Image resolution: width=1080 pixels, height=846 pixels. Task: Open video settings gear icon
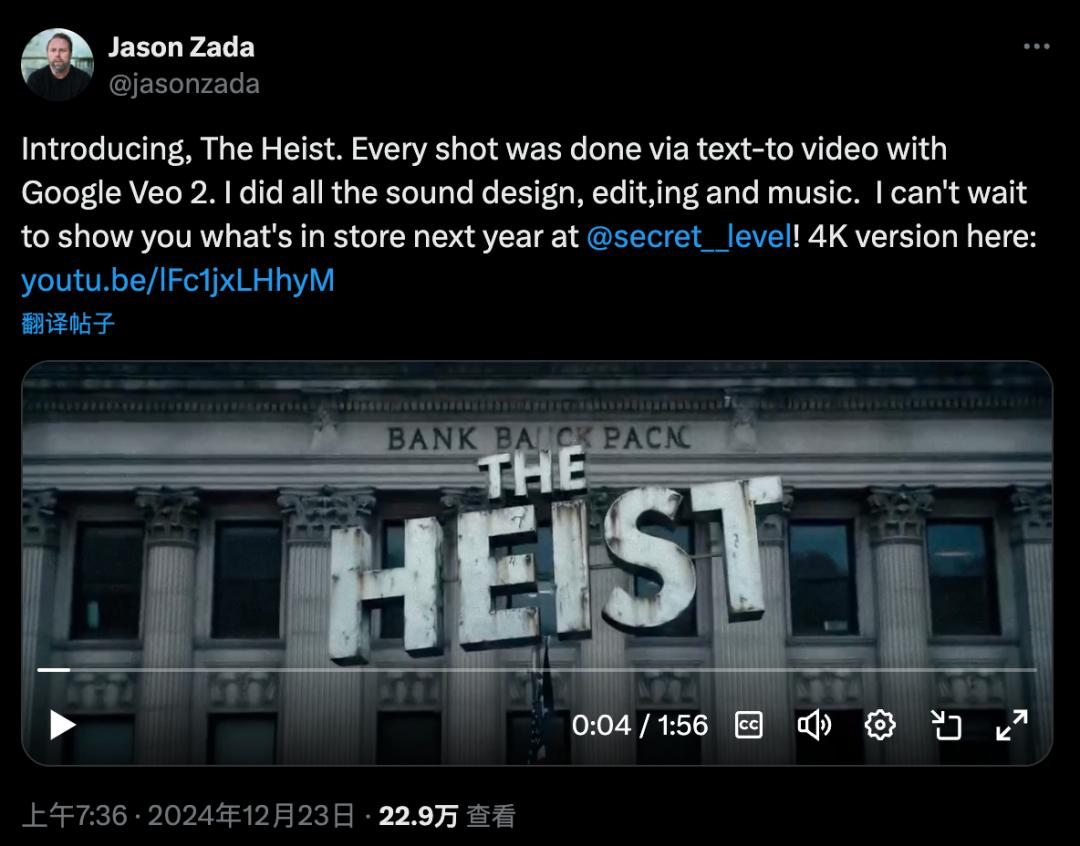880,725
